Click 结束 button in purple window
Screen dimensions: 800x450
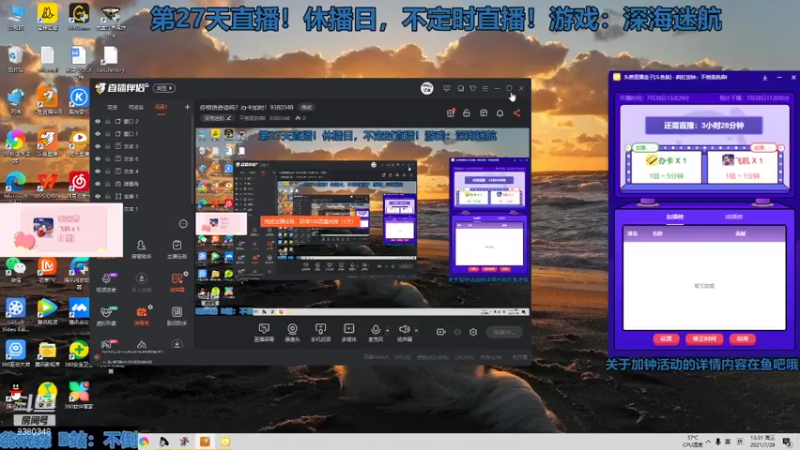[x=742, y=339]
